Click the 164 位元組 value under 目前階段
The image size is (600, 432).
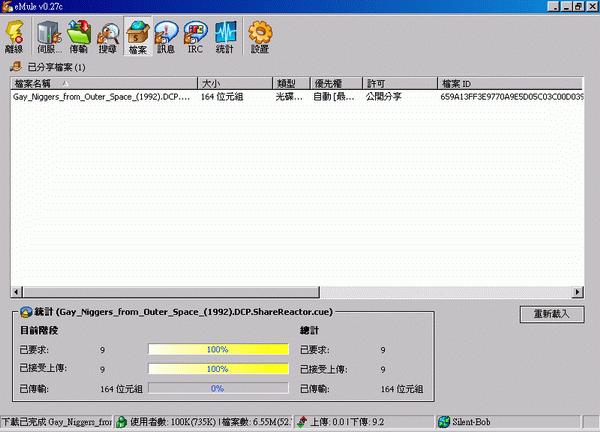coord(121,389)
